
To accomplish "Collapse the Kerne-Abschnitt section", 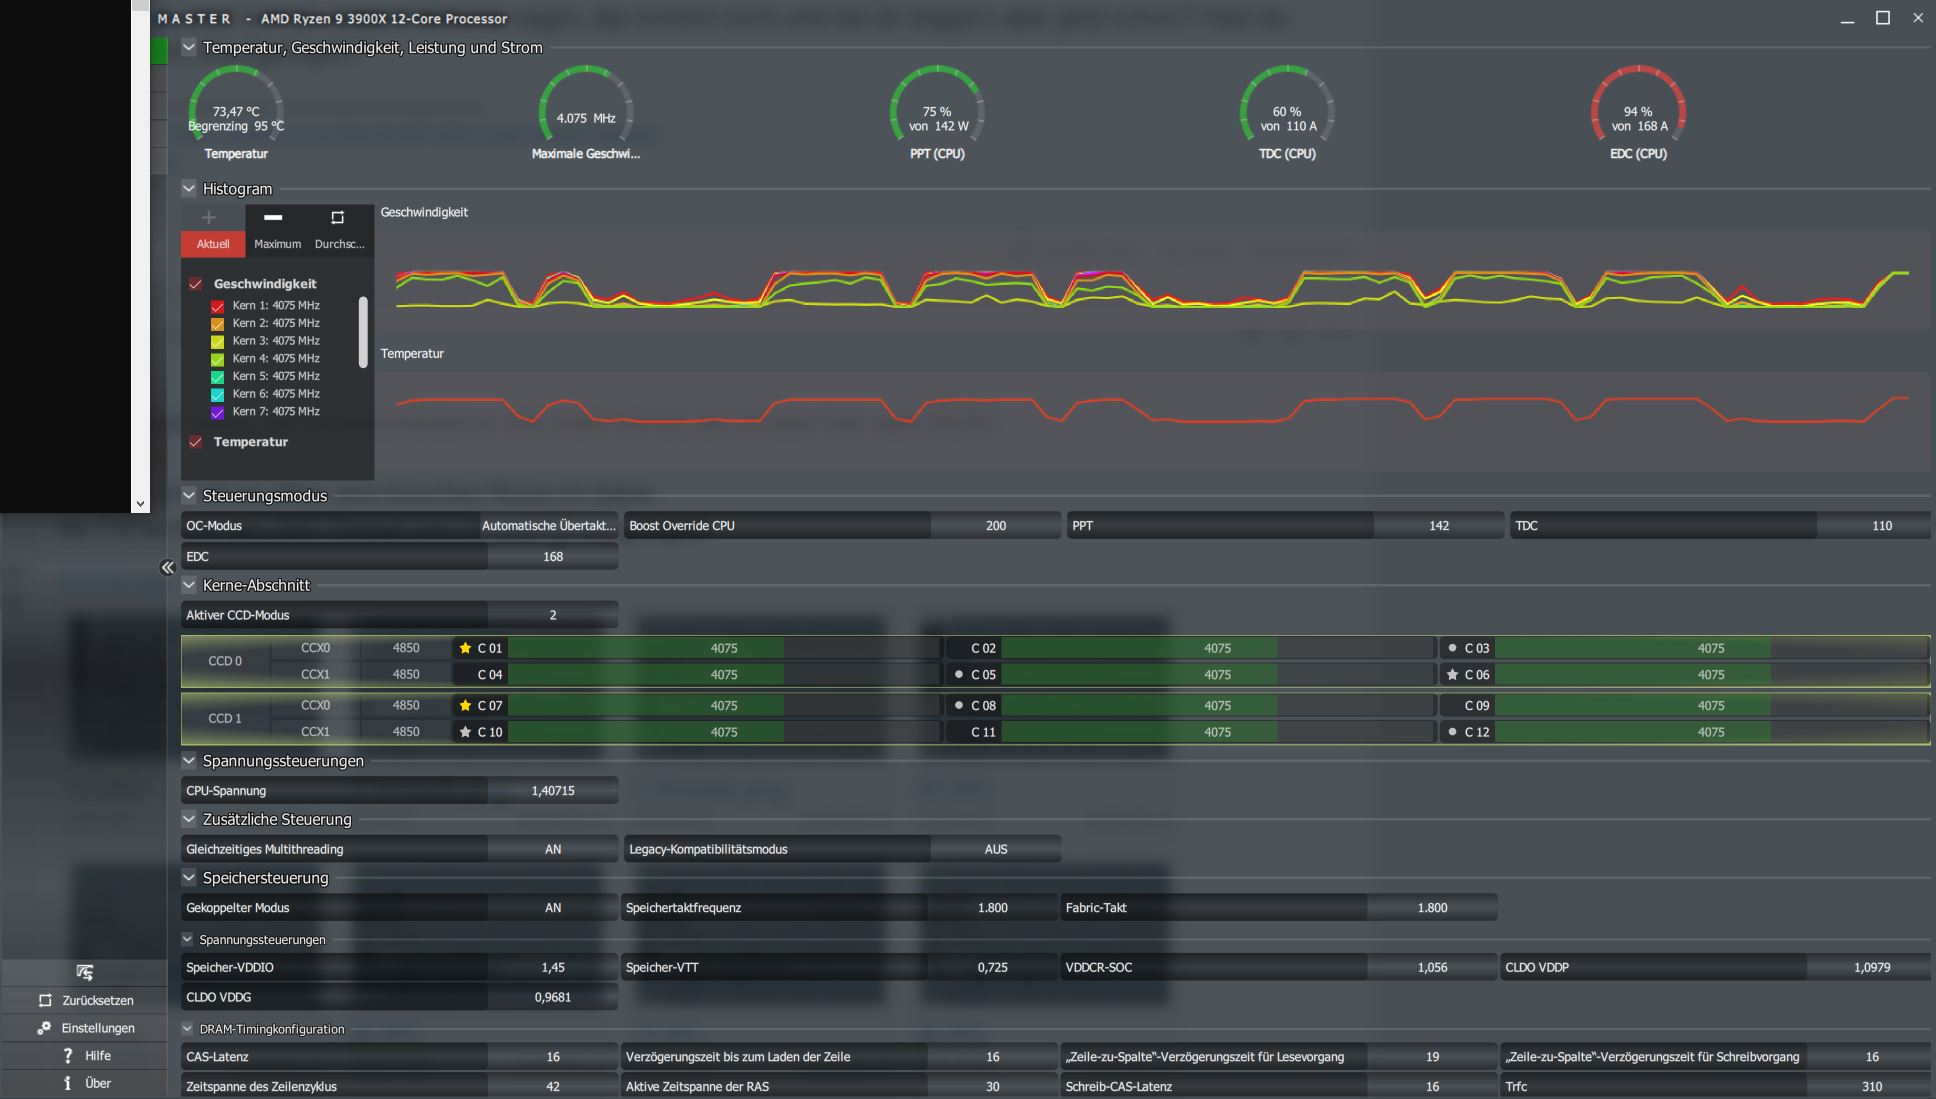I will (x=189, y=585).
